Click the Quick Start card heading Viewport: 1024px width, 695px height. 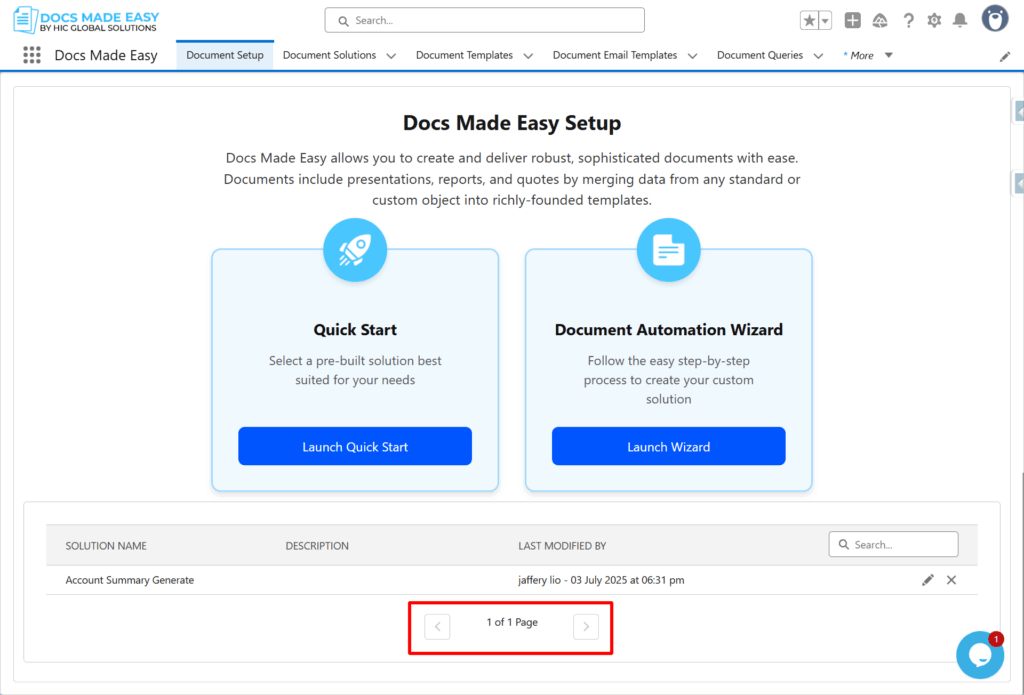[x=355, y=330]
